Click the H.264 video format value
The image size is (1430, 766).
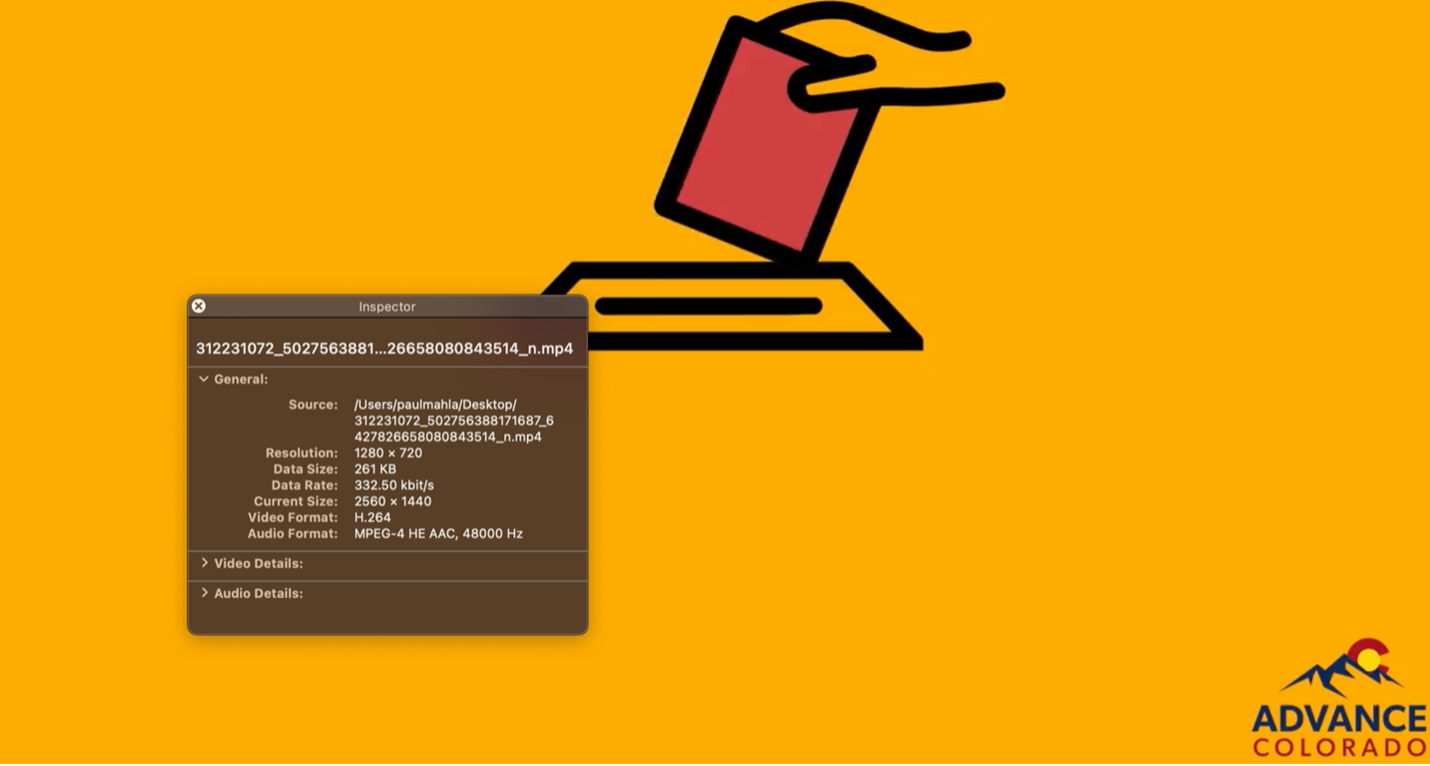click(x=372, y=517)
